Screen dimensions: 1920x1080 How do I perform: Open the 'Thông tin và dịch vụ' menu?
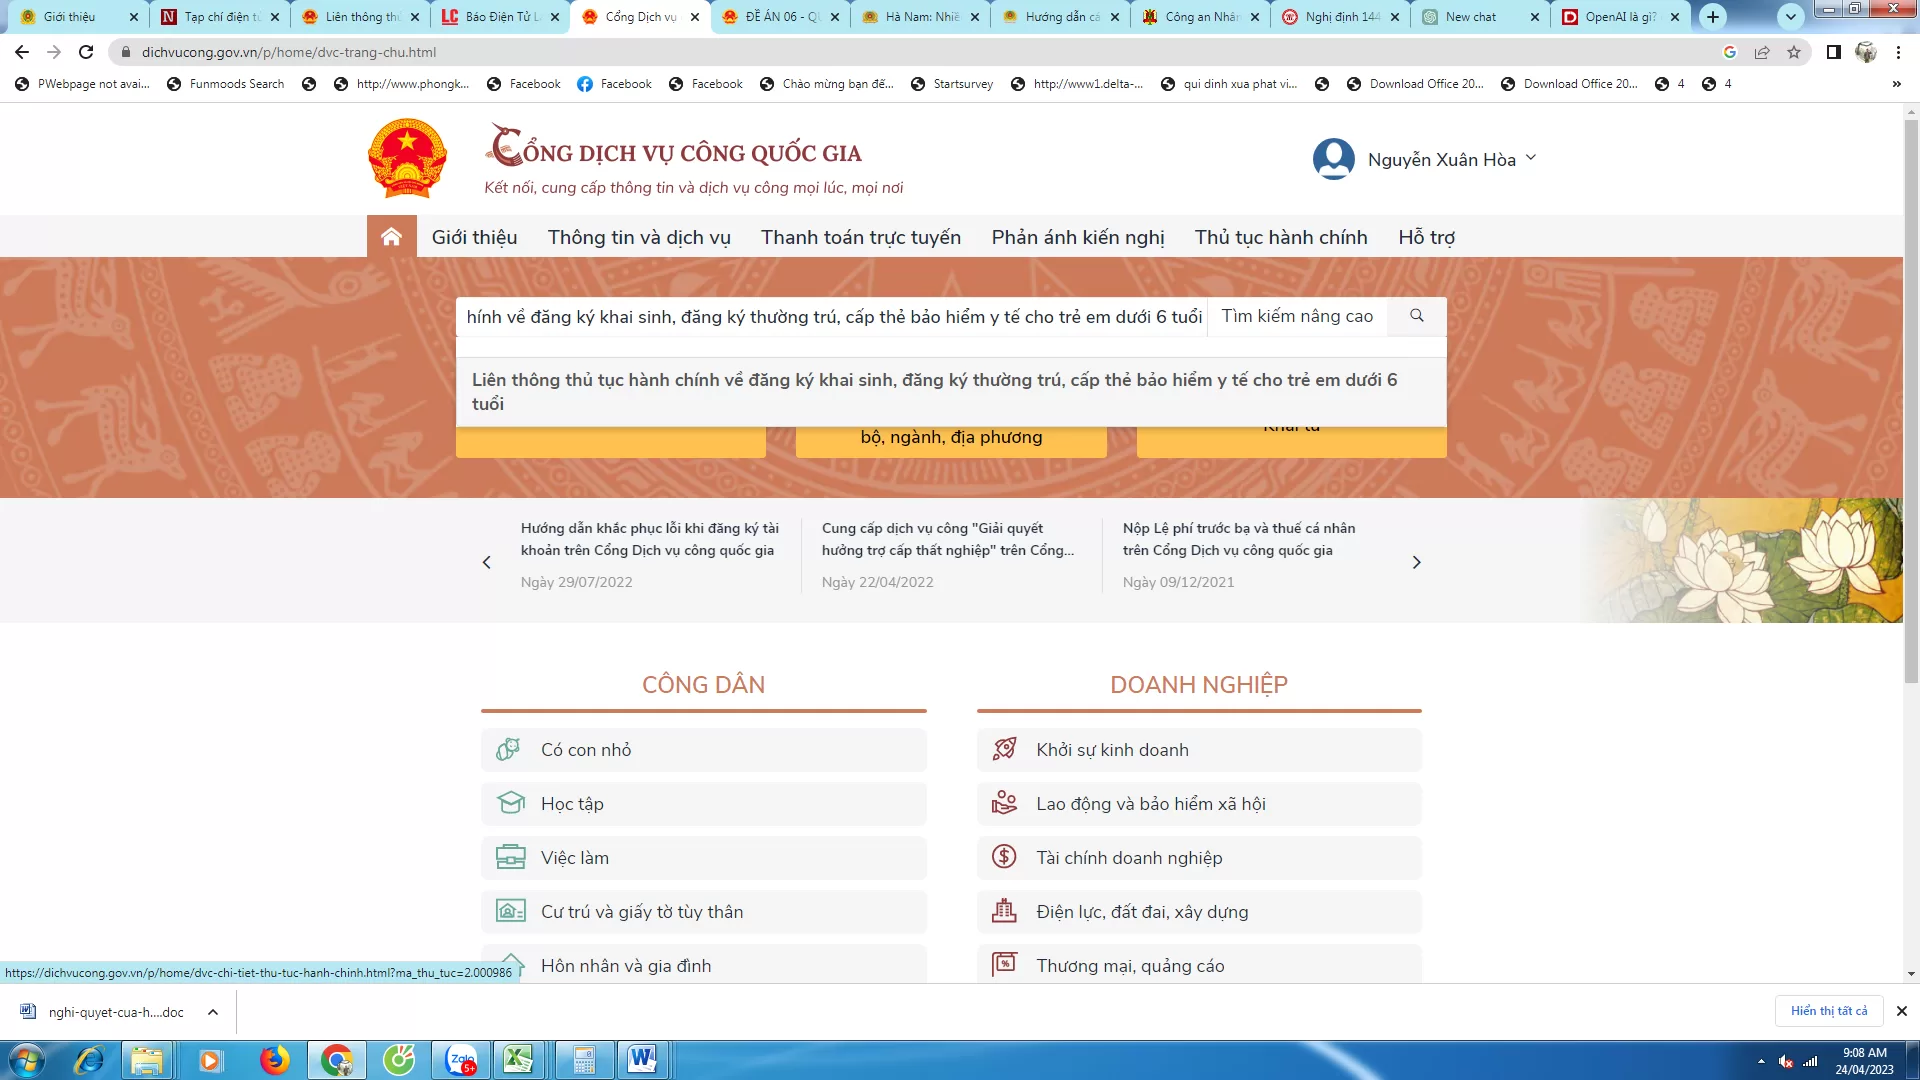tap(639, 237)
